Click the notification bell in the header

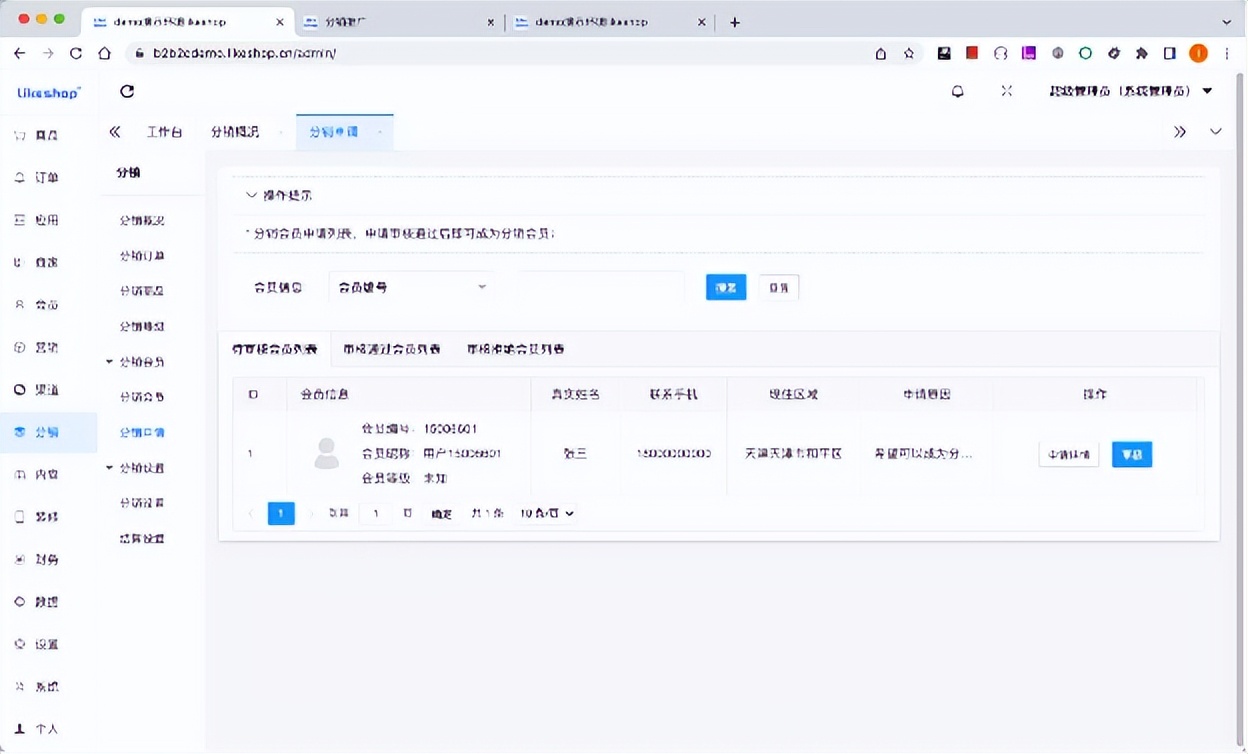pyautogui.click(x=957, y=90)
